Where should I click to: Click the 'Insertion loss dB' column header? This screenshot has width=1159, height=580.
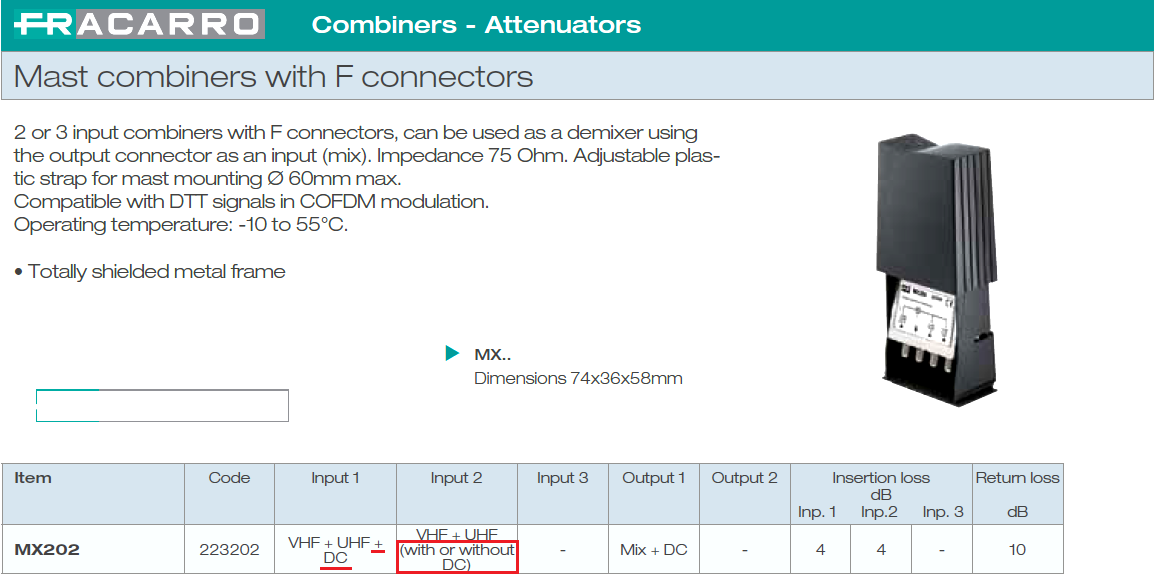click(x=880, y=485)
